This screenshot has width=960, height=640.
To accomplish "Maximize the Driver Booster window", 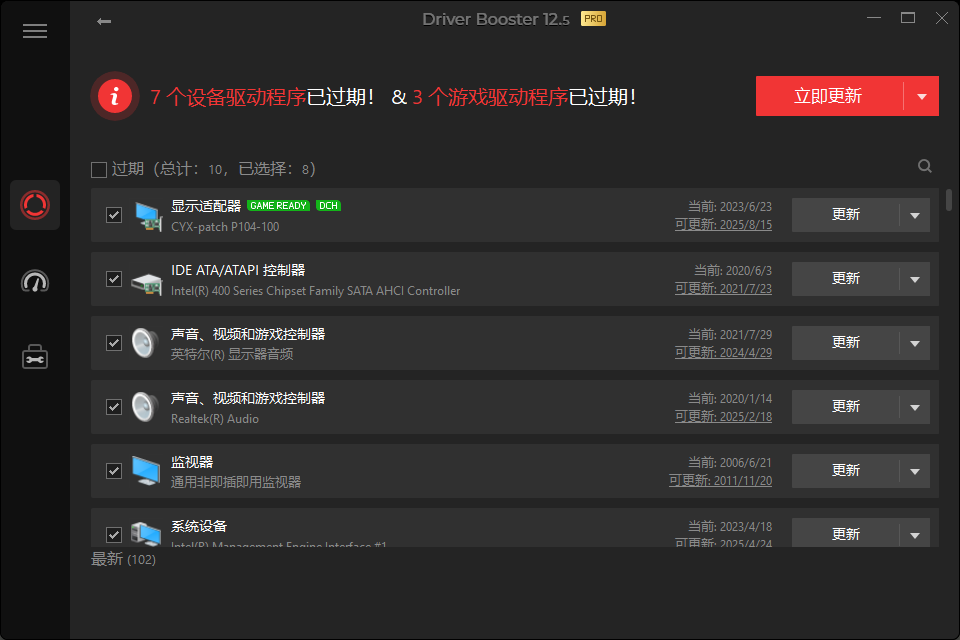I will pyautogui.click(x=908, y=18).
